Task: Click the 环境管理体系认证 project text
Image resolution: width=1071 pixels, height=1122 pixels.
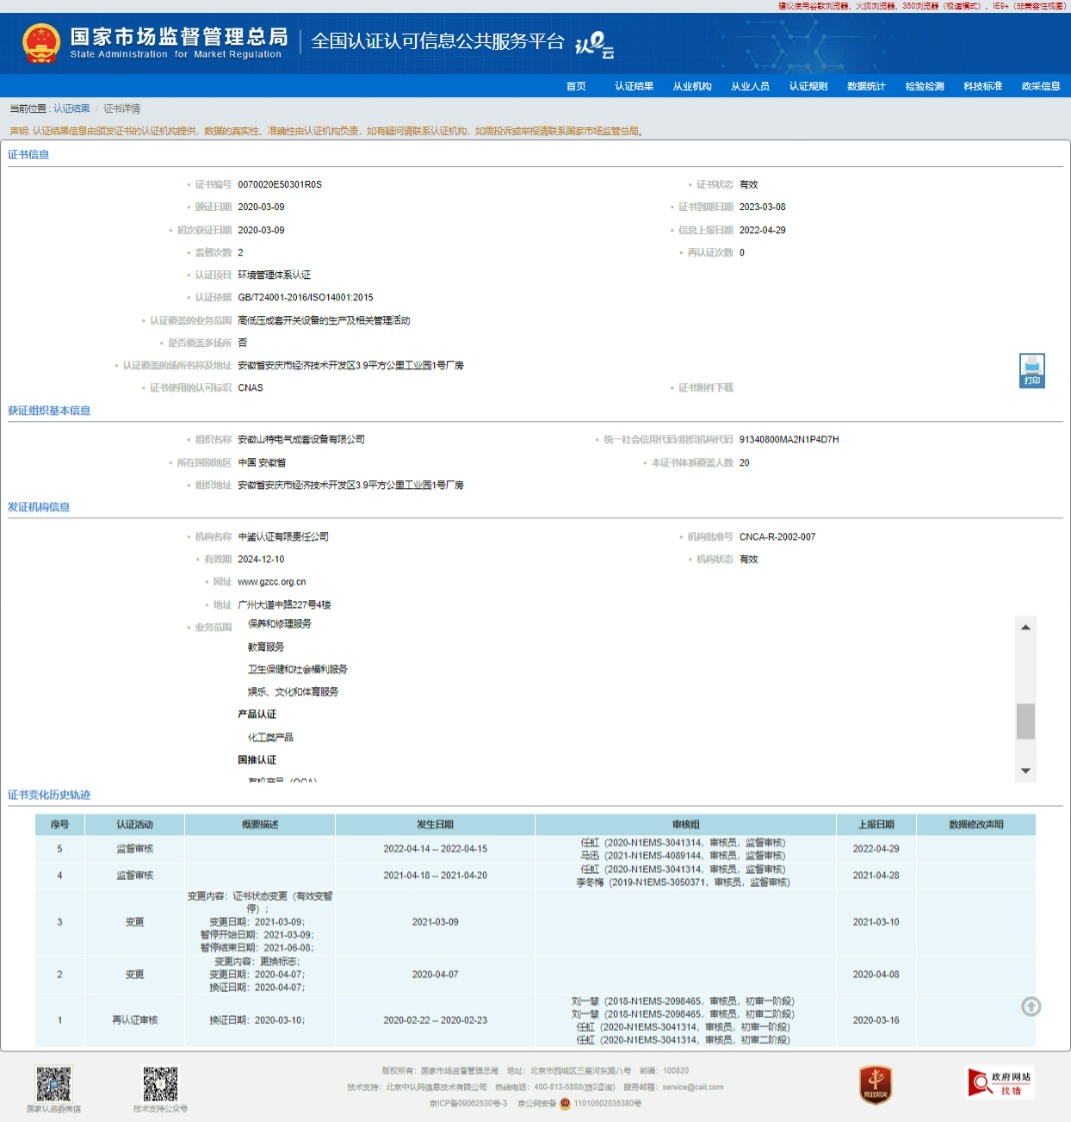Action: click(274, 275)
